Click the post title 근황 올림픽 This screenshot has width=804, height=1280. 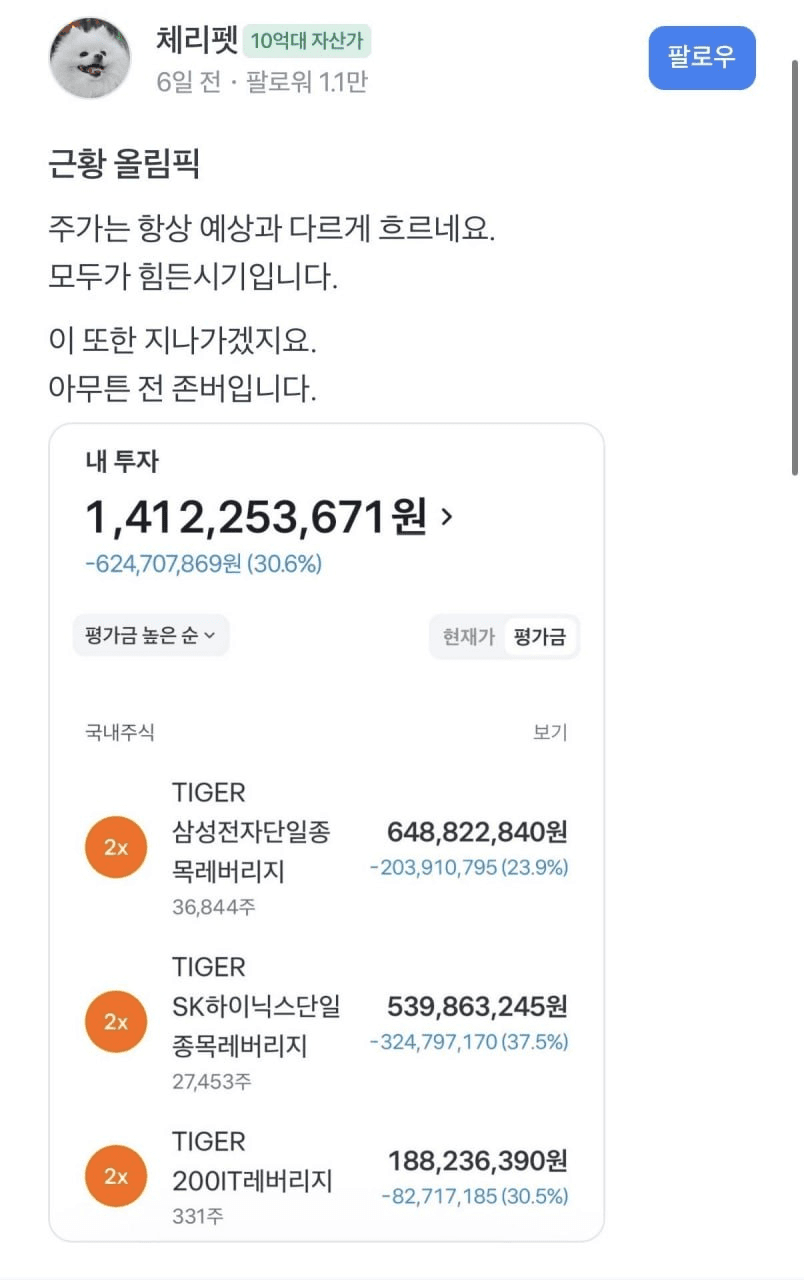click(124, 164)
